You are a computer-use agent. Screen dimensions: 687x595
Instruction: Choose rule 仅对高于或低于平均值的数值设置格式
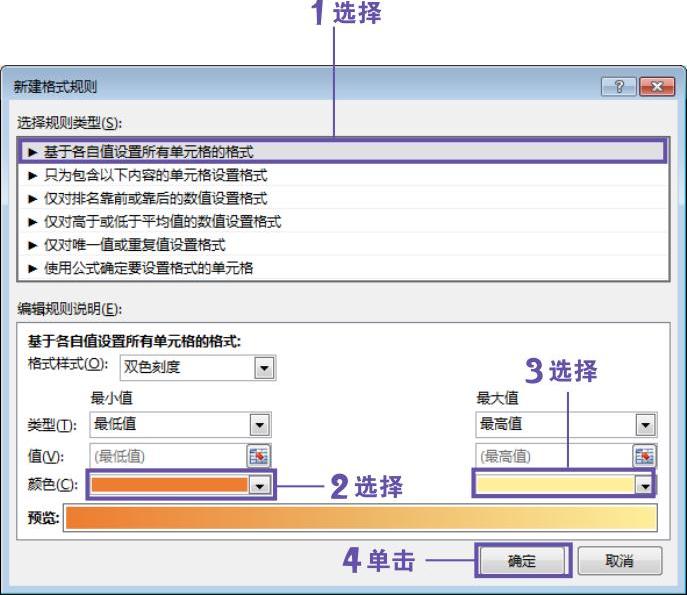[x=162, y=221]
